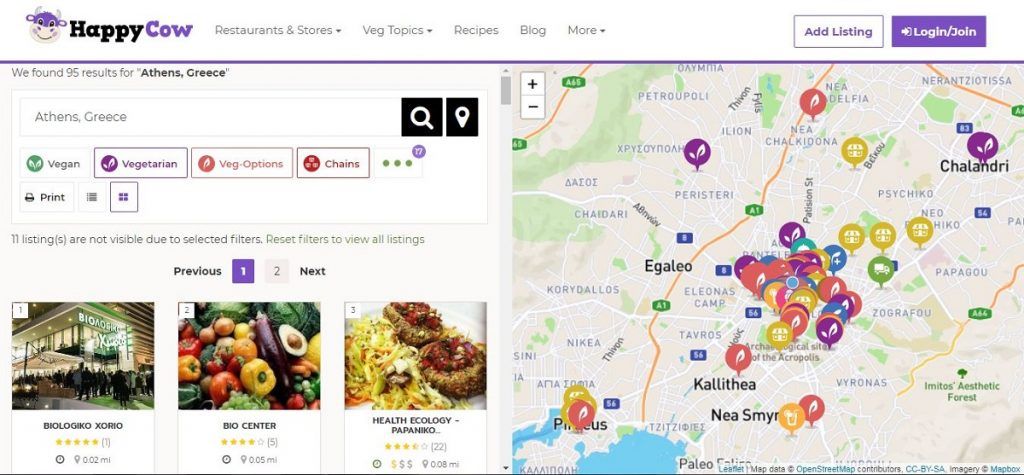Show more filters via three dots
Image resolution: width=1024 pixels, height=475 pixels.
[398, 163]
